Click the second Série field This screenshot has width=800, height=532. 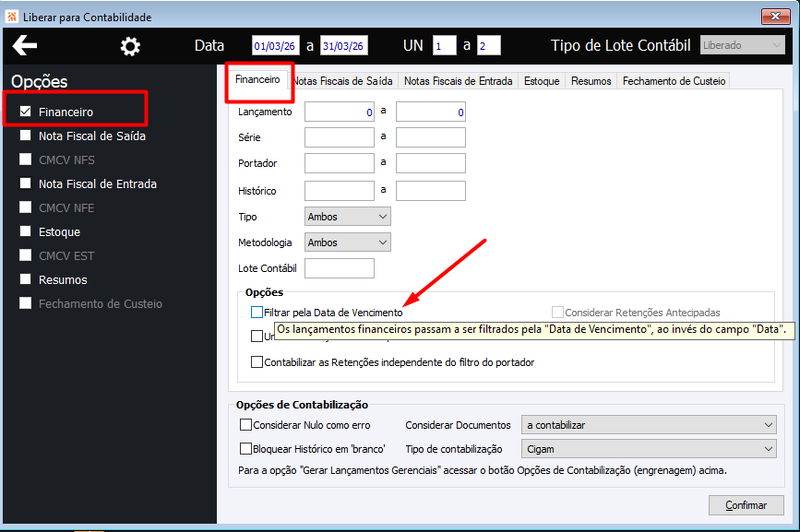pos(431,137)
